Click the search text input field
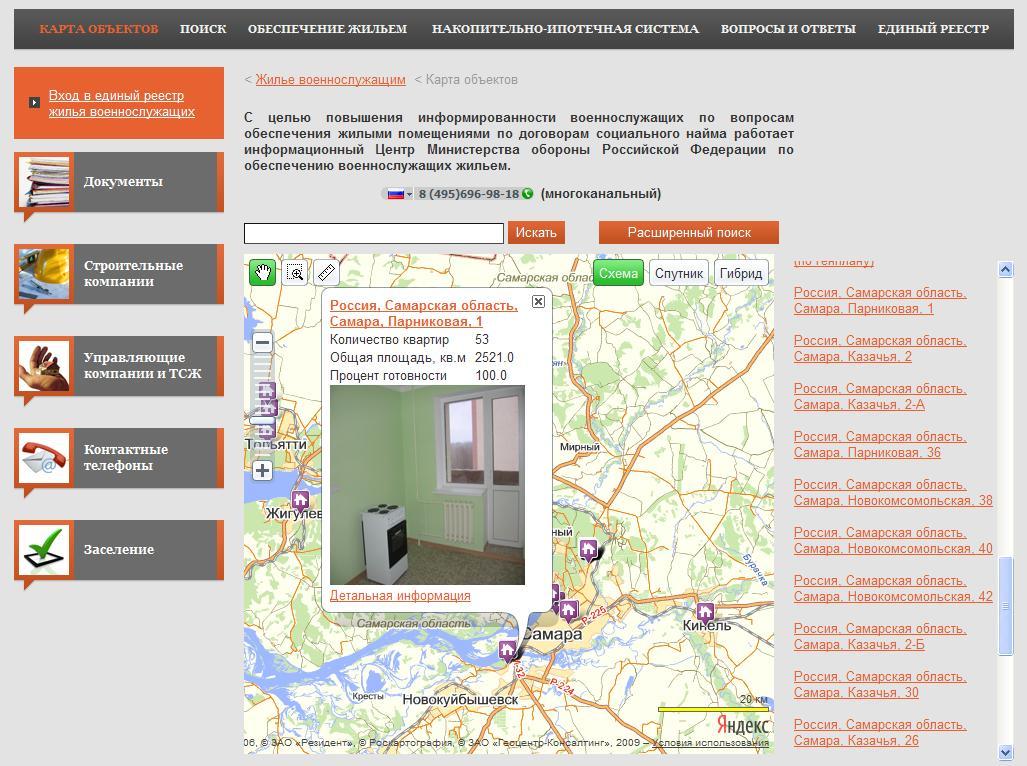 click(x=373, y=233)
